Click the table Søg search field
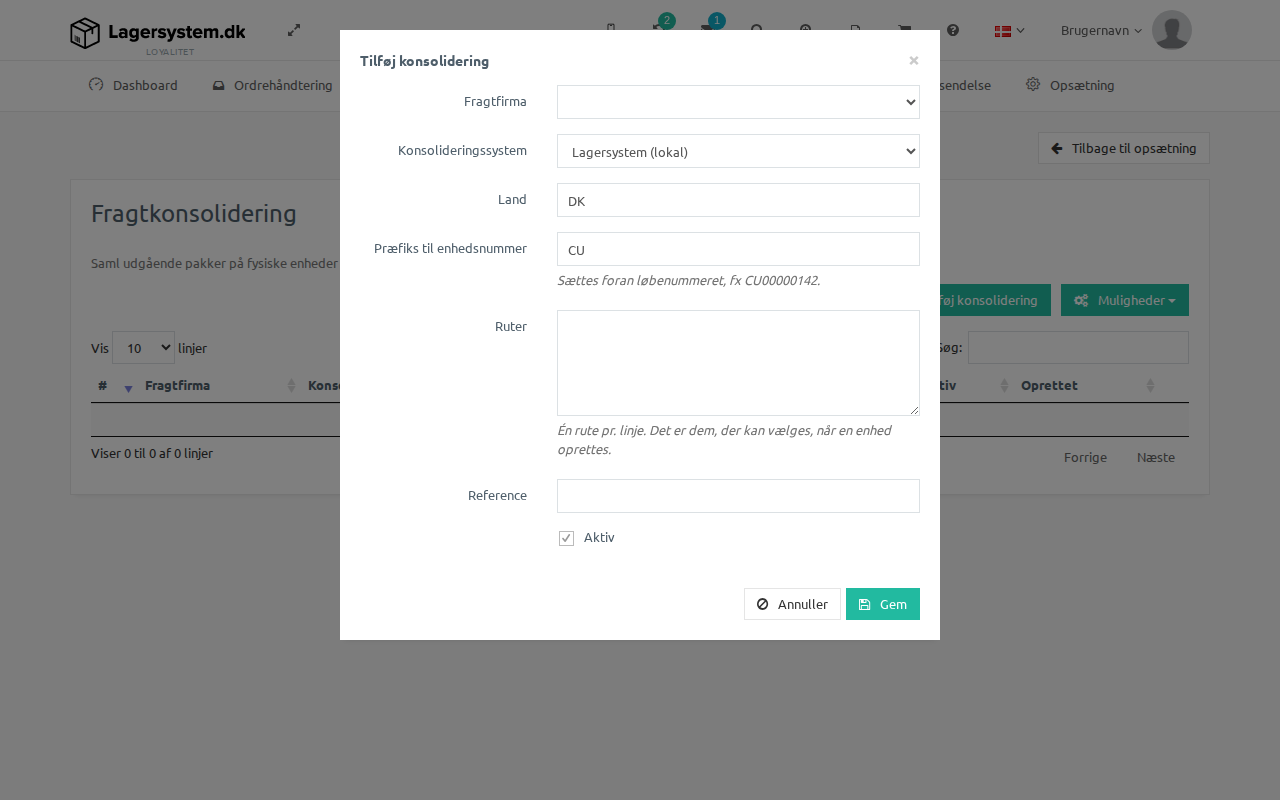1280x800 pixels. click(1078, 347)
